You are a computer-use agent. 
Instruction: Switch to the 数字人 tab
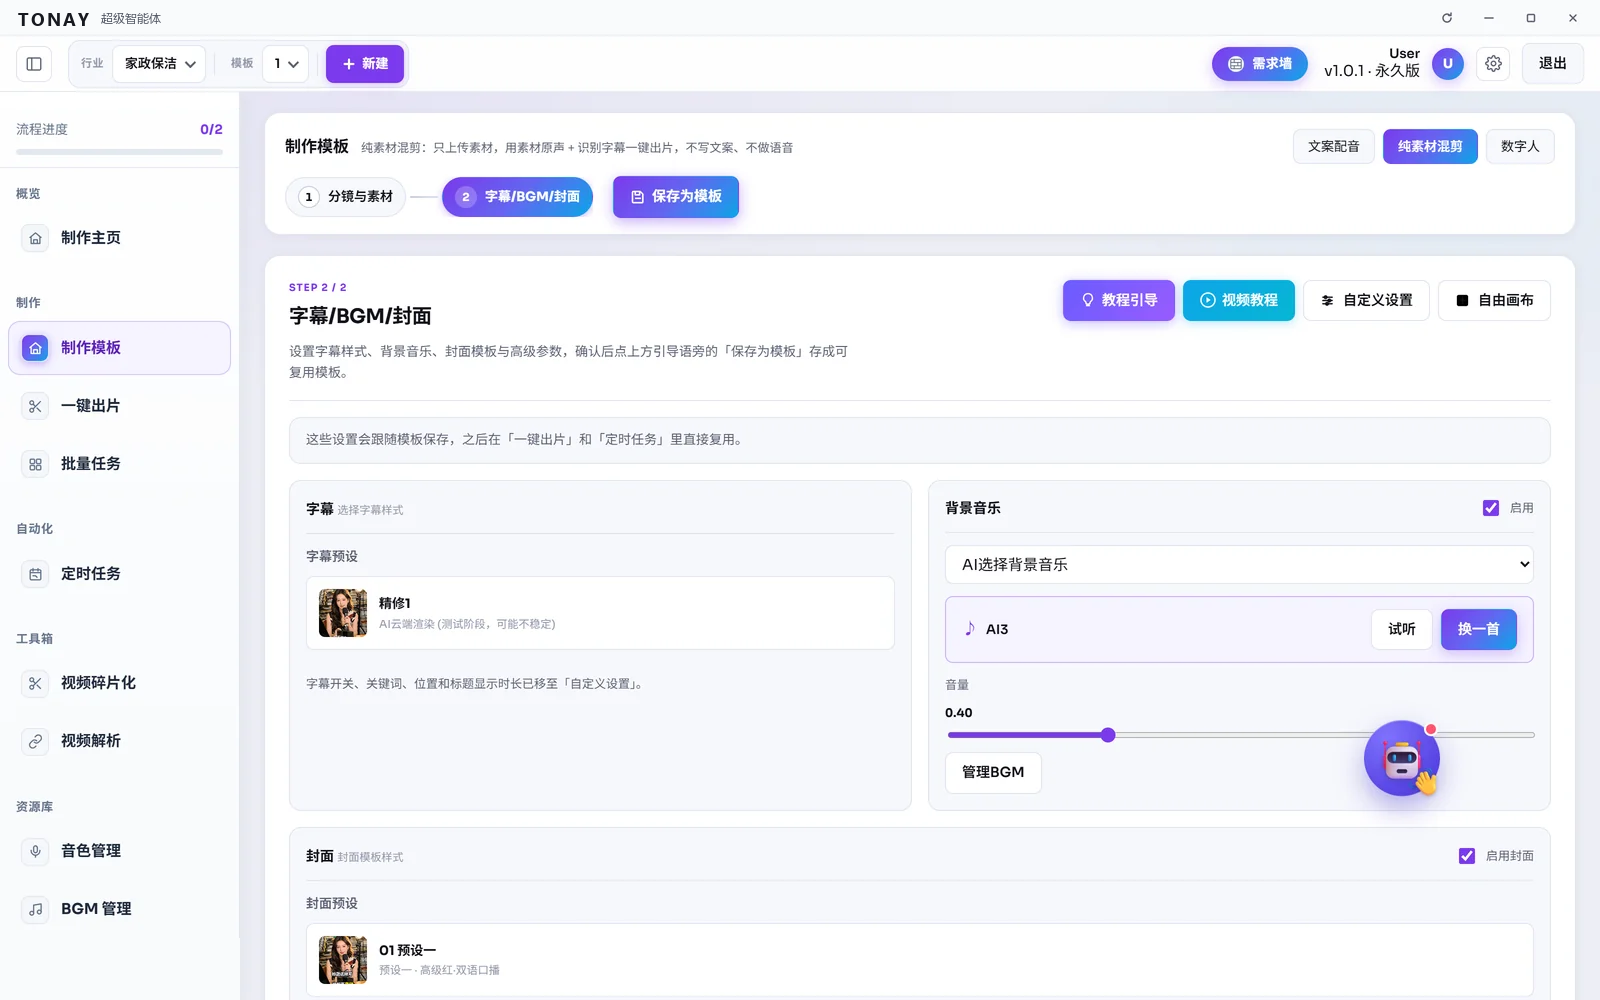coord(1520,147)
